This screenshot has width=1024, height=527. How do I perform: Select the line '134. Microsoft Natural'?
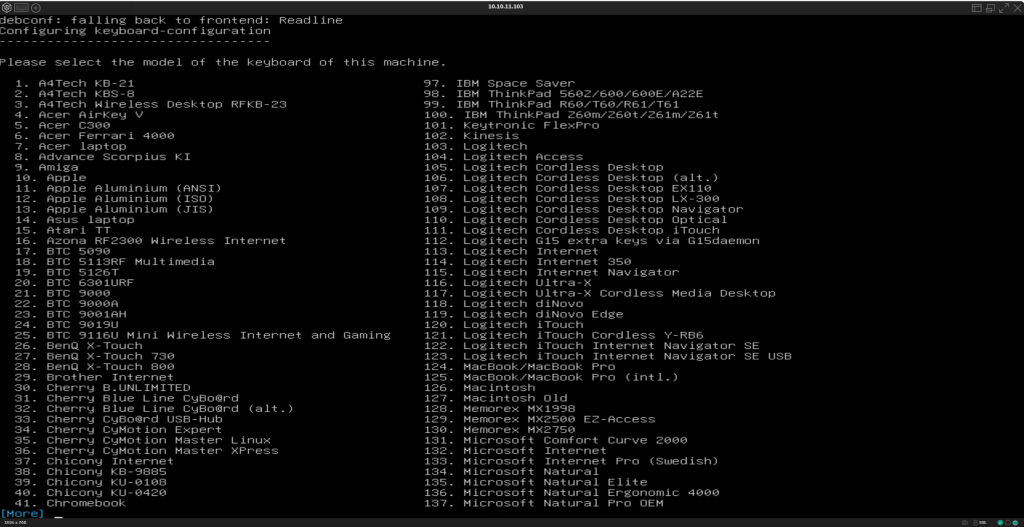click(x=511, y=471)
